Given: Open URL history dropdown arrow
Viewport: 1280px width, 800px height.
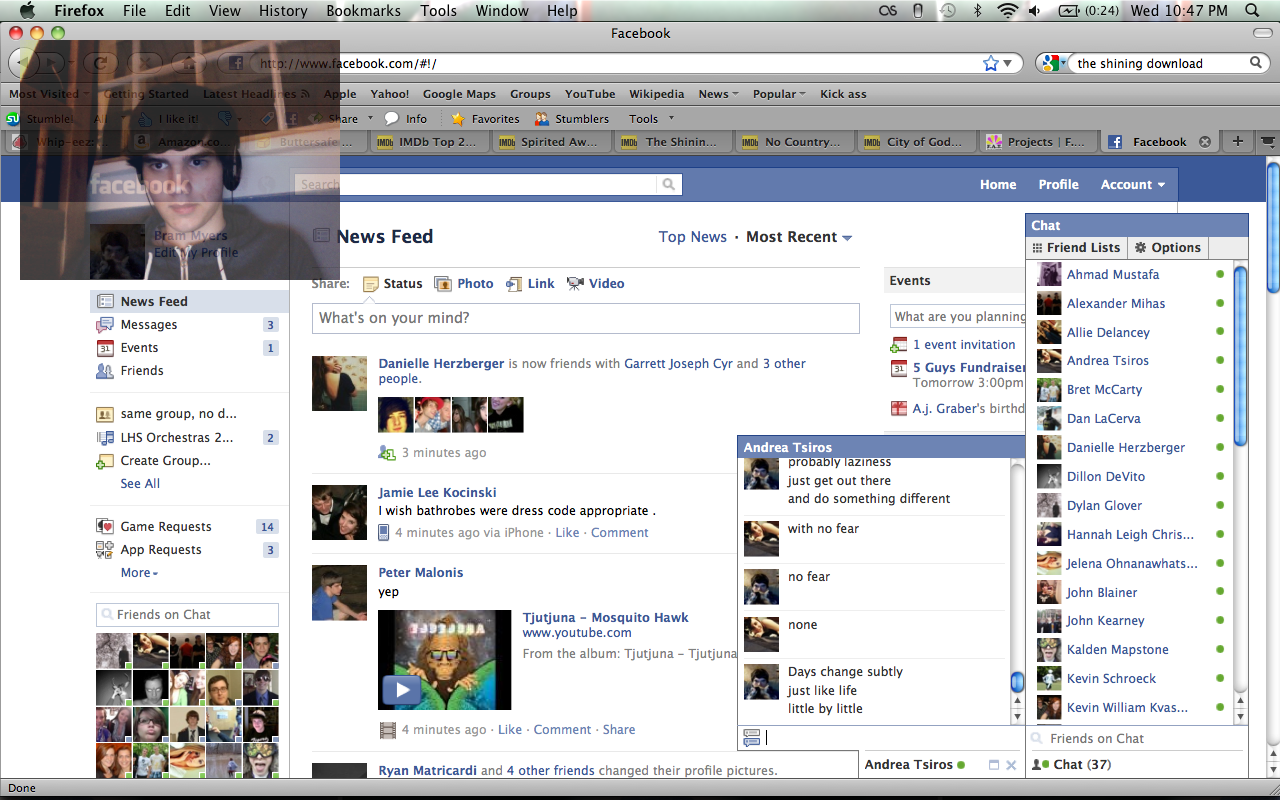Looking at the screenshot, I should click(x=1008, y=63).
